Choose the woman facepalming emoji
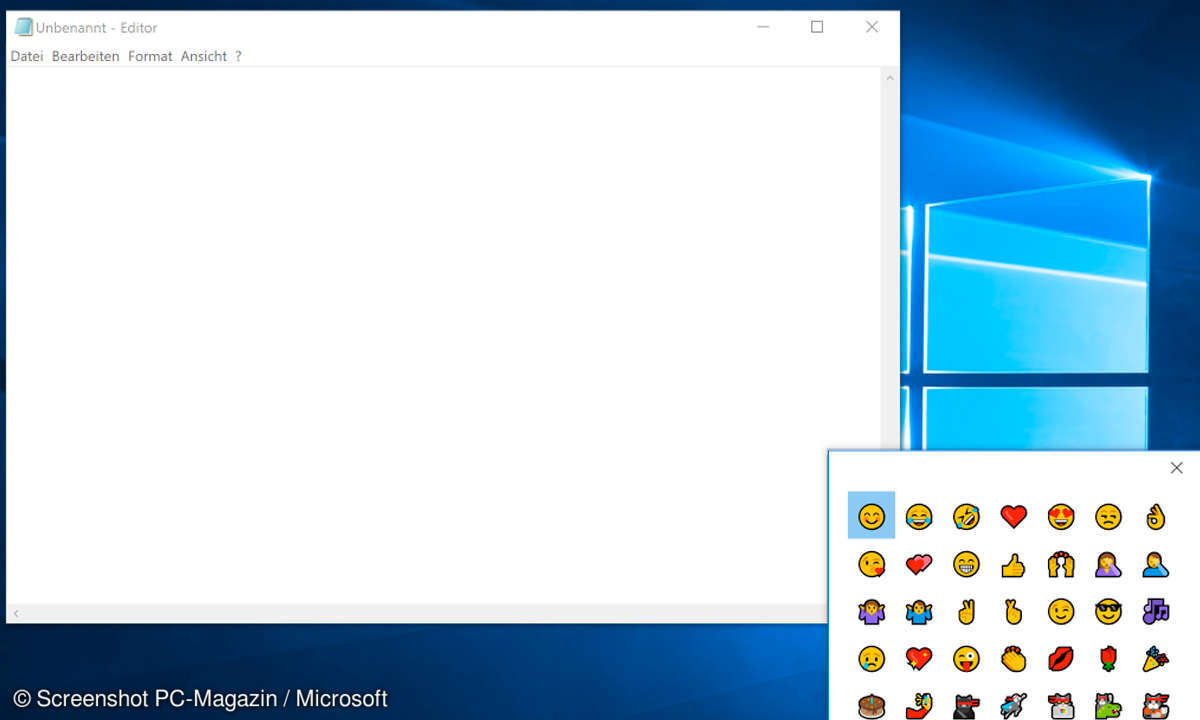Image resolution: width=1200 pixels, height=720 pixels. click(x=1108, y=564)
